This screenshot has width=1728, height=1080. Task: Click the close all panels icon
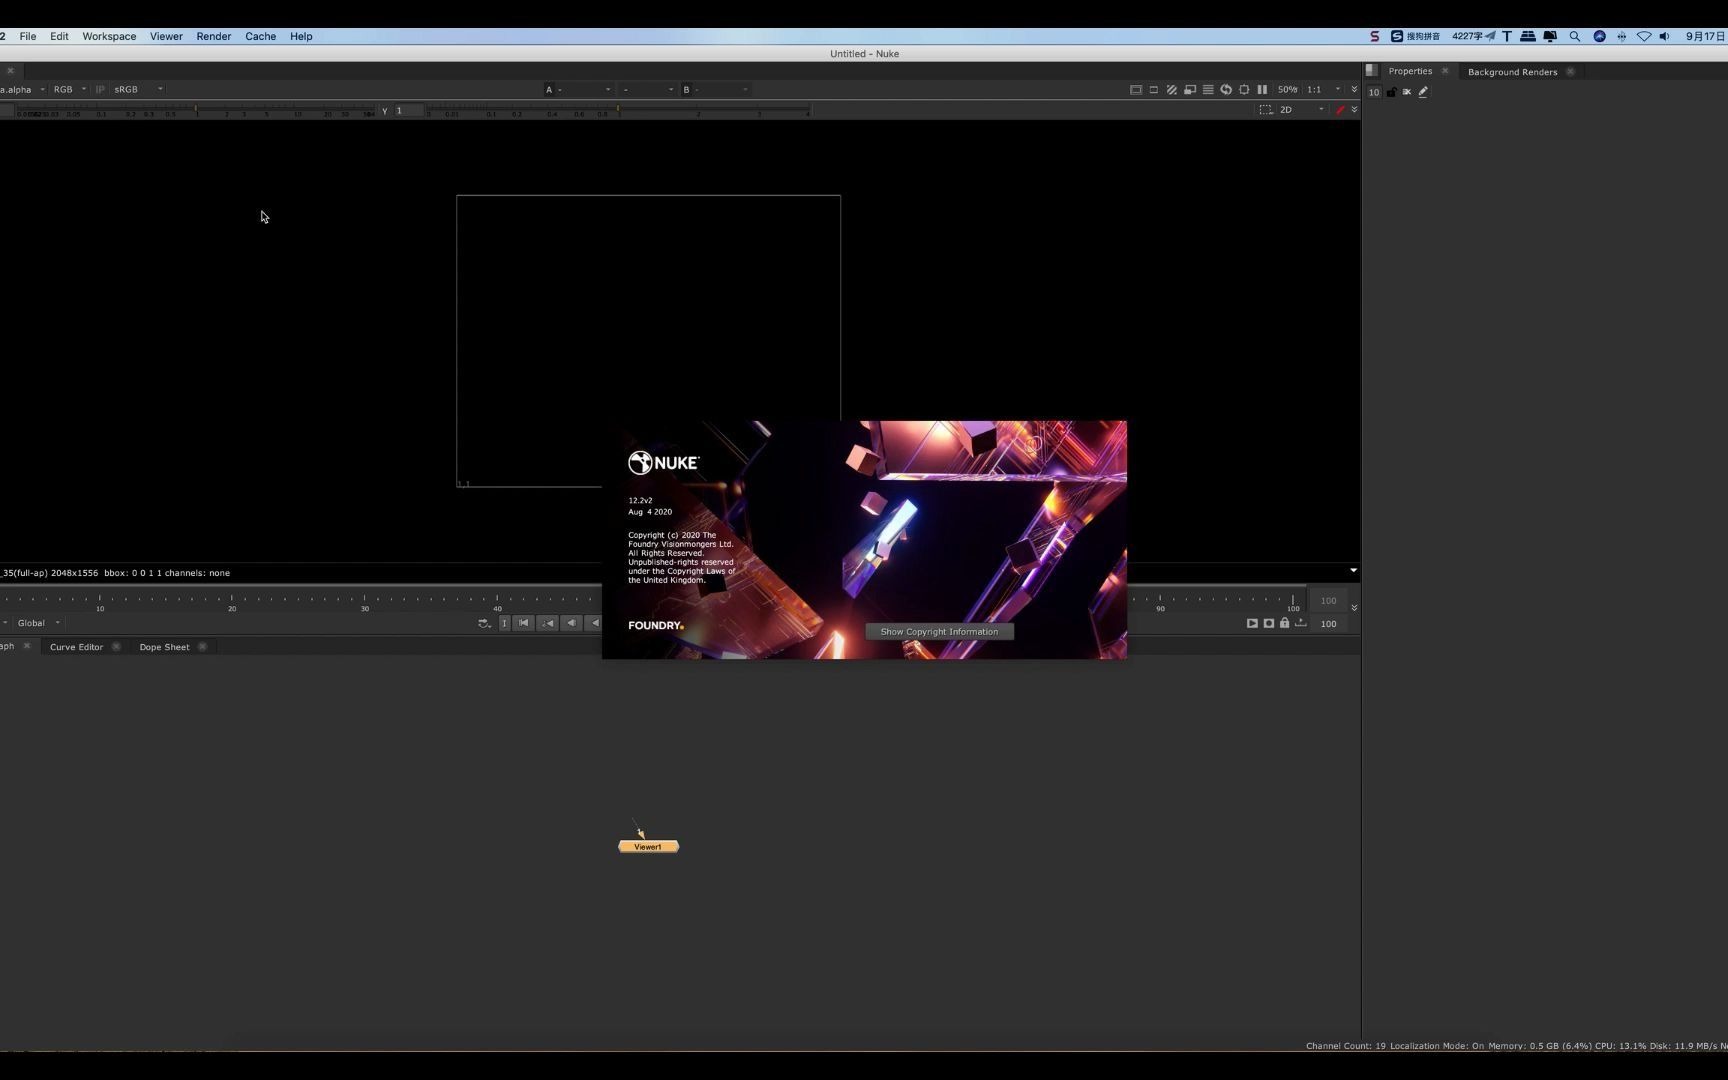(1407, 92)
